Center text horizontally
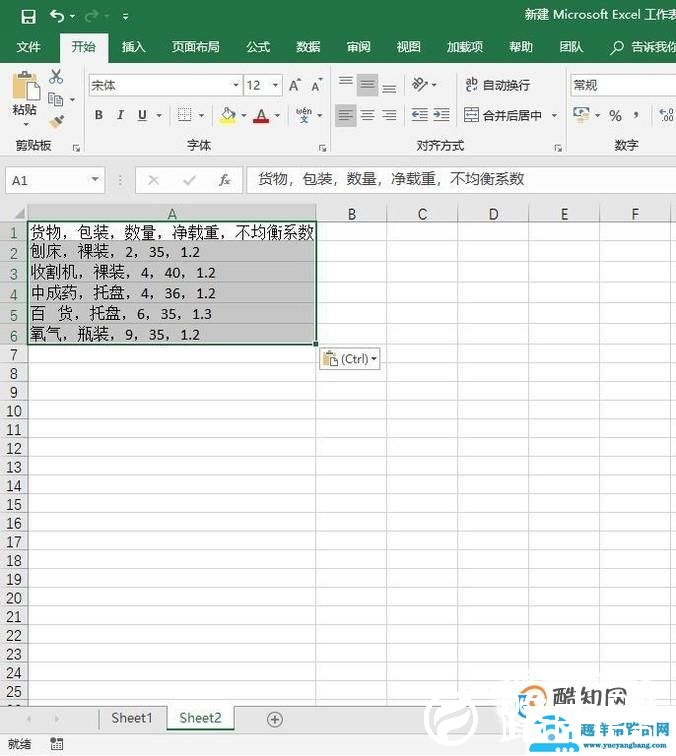The image size is (676, 756). point(367,115)
